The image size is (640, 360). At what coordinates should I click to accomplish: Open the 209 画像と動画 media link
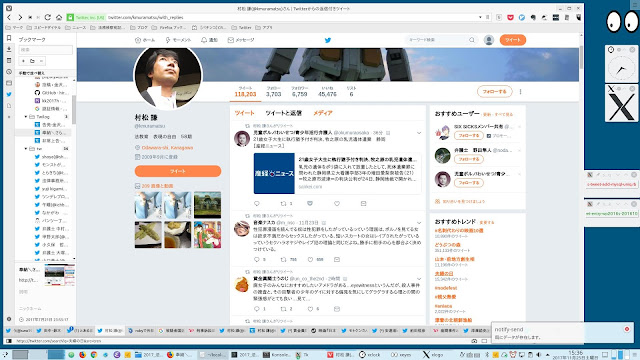(x=157, y=186)
